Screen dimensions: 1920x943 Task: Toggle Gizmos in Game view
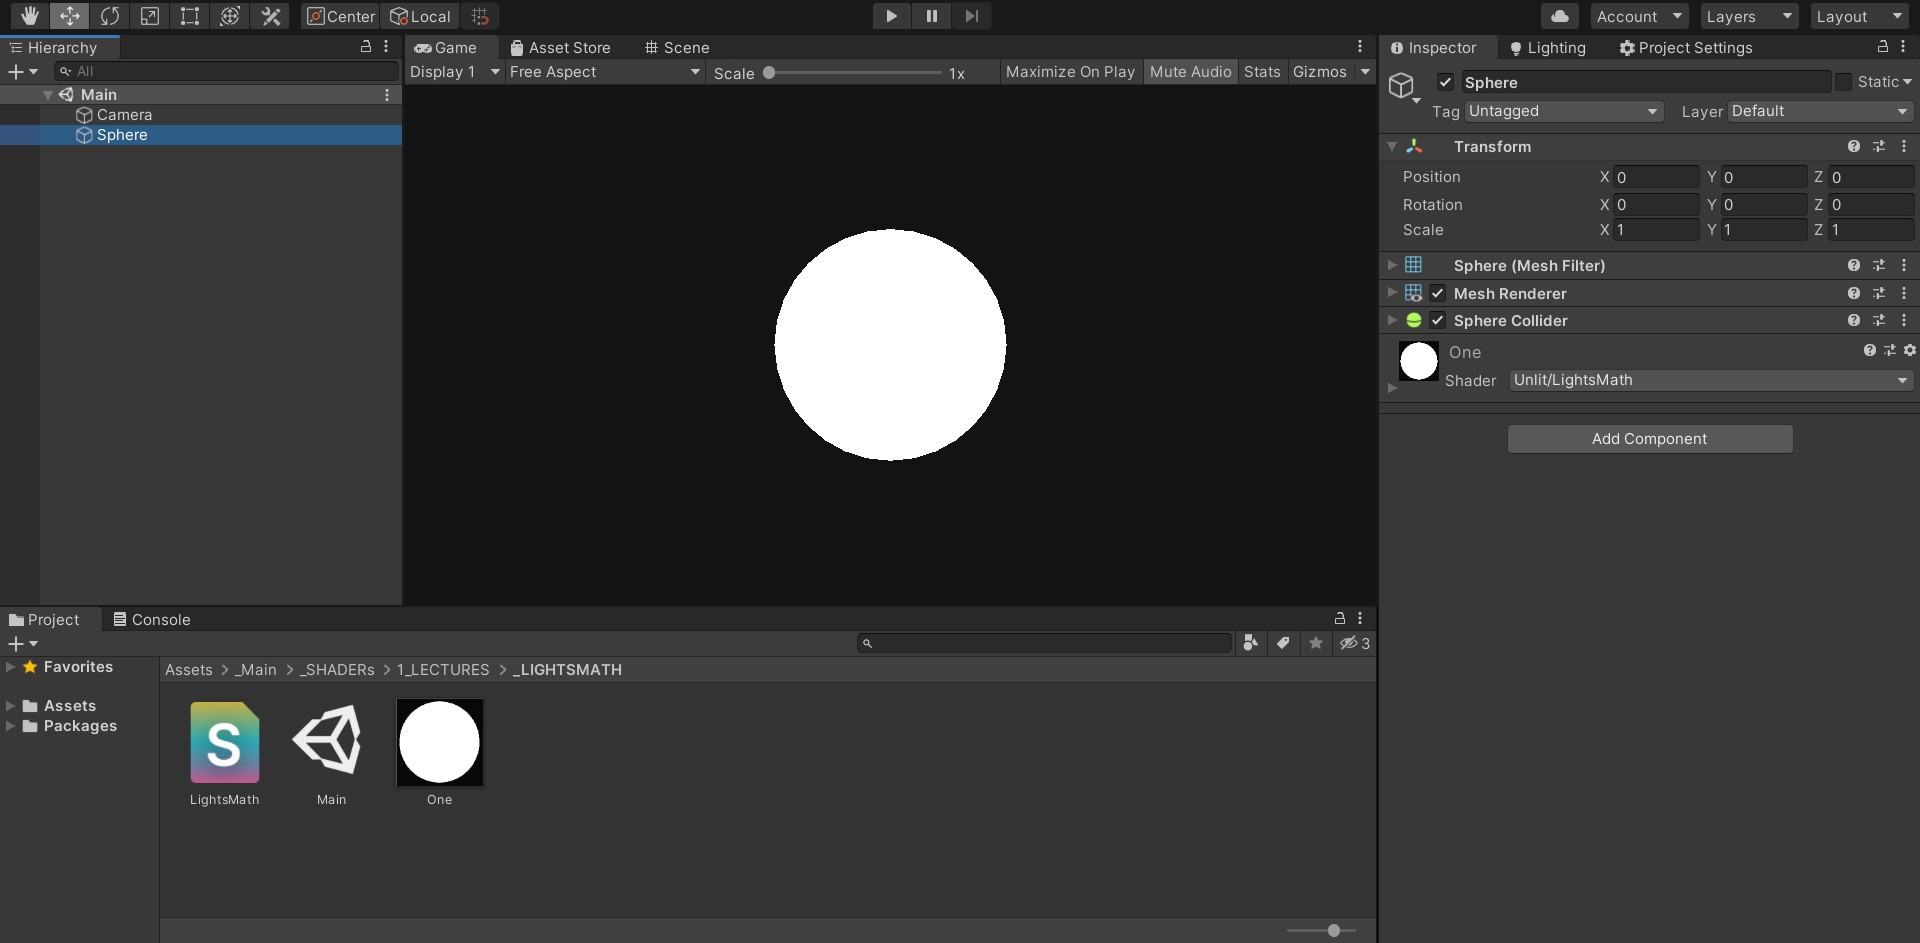coord(1320,72)
